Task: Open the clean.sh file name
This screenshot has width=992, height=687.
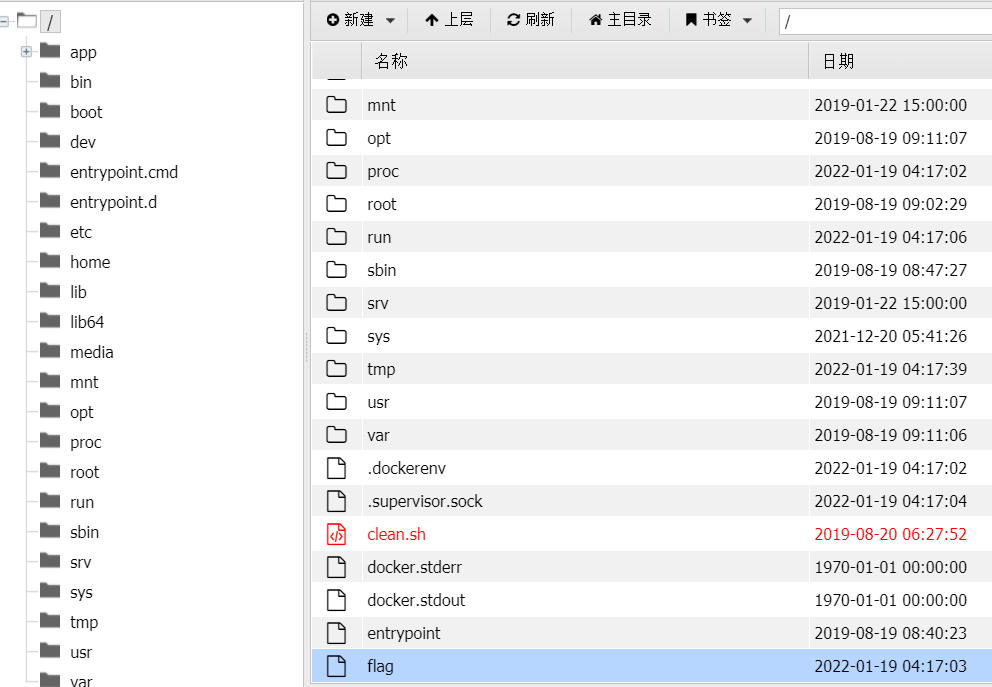Action: (396, 534)
